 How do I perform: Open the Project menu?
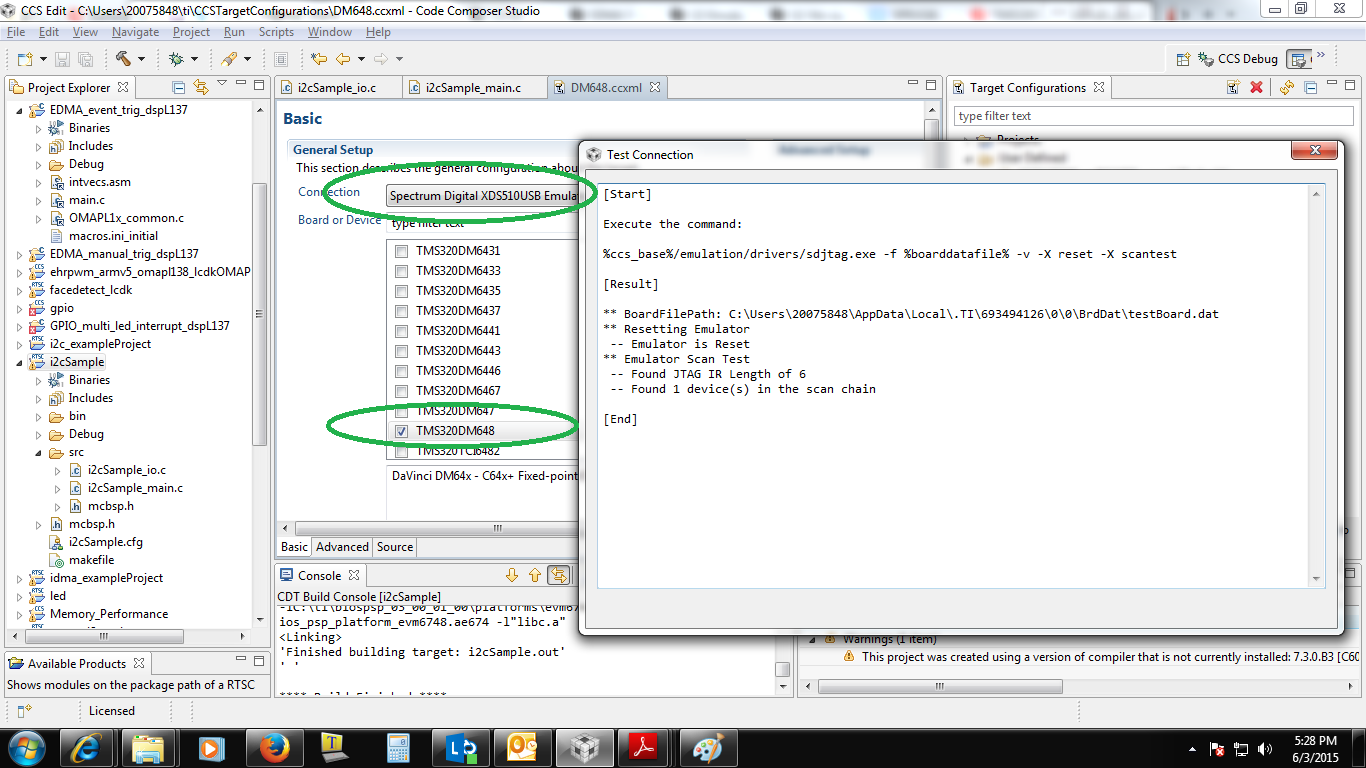click(x=191, y=32)
